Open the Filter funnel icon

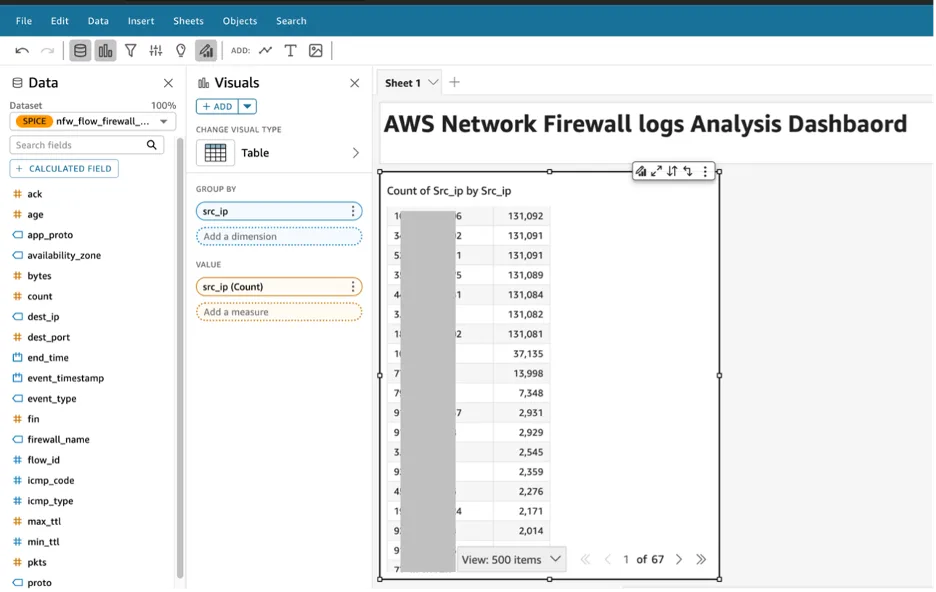[131, 51]
